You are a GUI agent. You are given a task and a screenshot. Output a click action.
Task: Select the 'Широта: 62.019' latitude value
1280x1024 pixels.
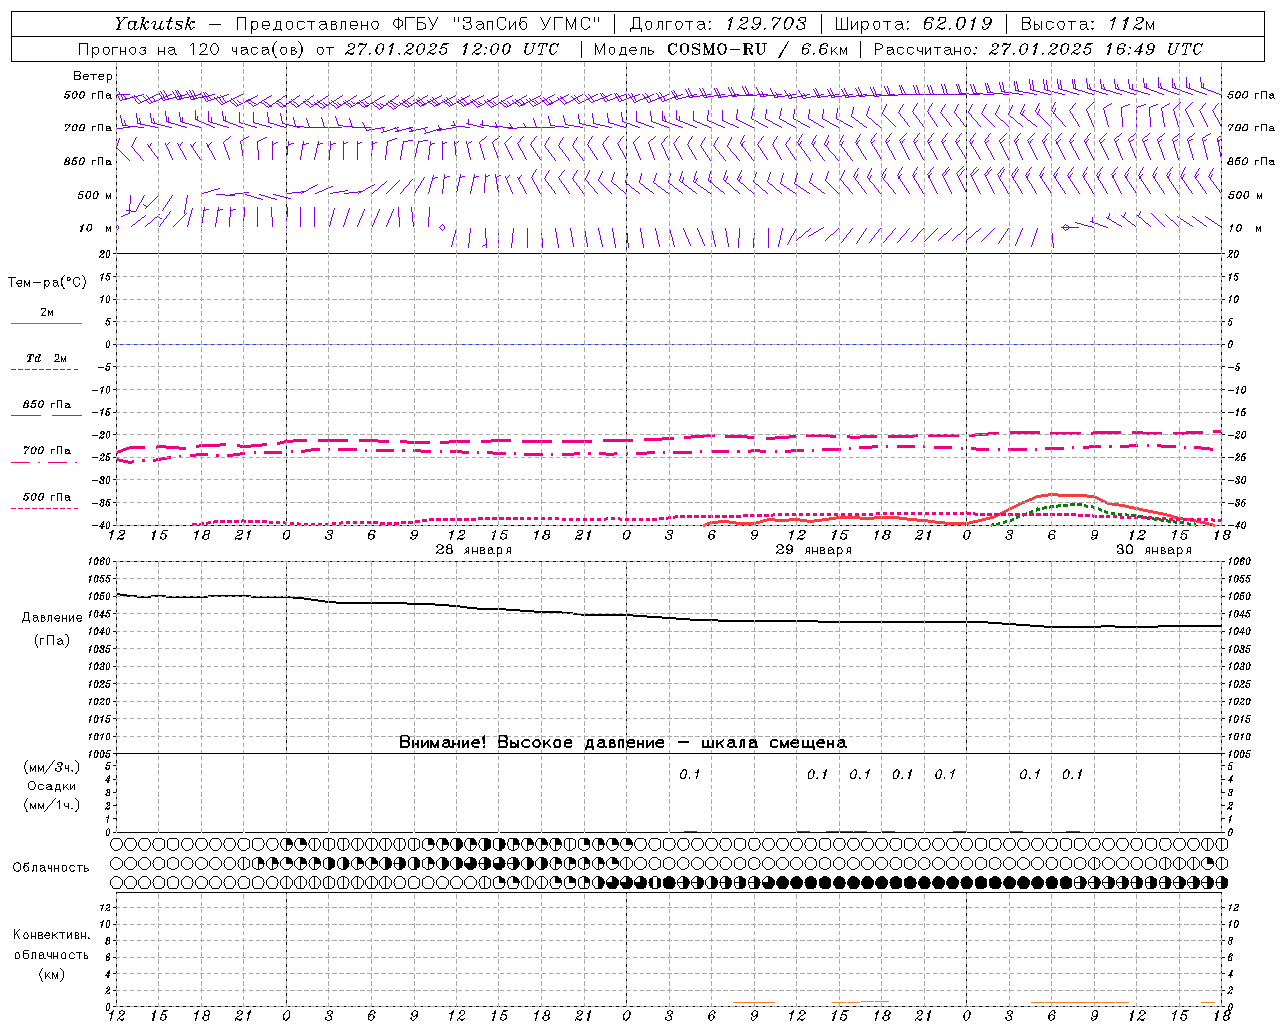(x=913, y=24)
